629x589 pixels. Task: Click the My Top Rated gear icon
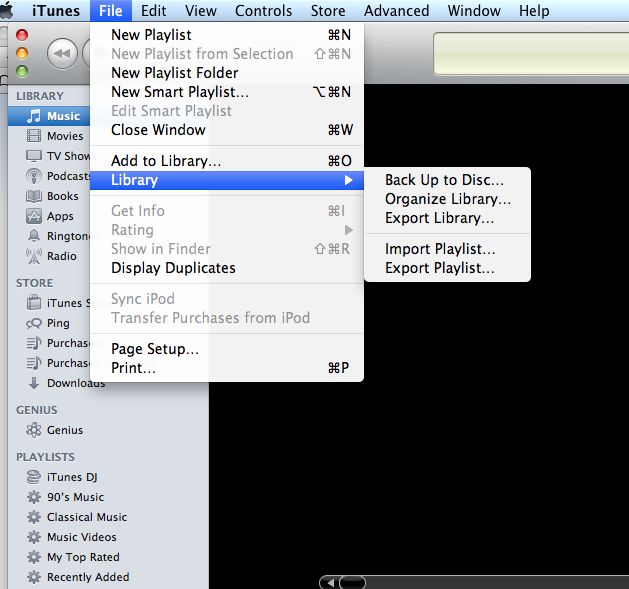click(34, 557)
